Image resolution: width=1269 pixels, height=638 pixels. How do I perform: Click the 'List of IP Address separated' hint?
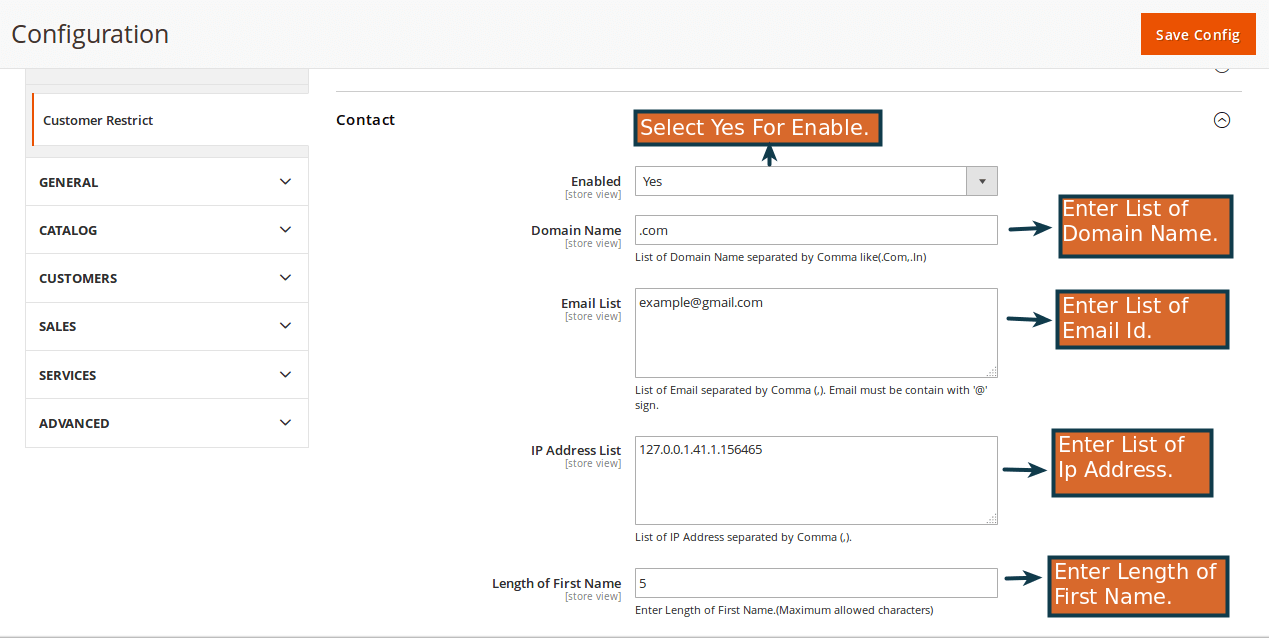click(743, 537)
